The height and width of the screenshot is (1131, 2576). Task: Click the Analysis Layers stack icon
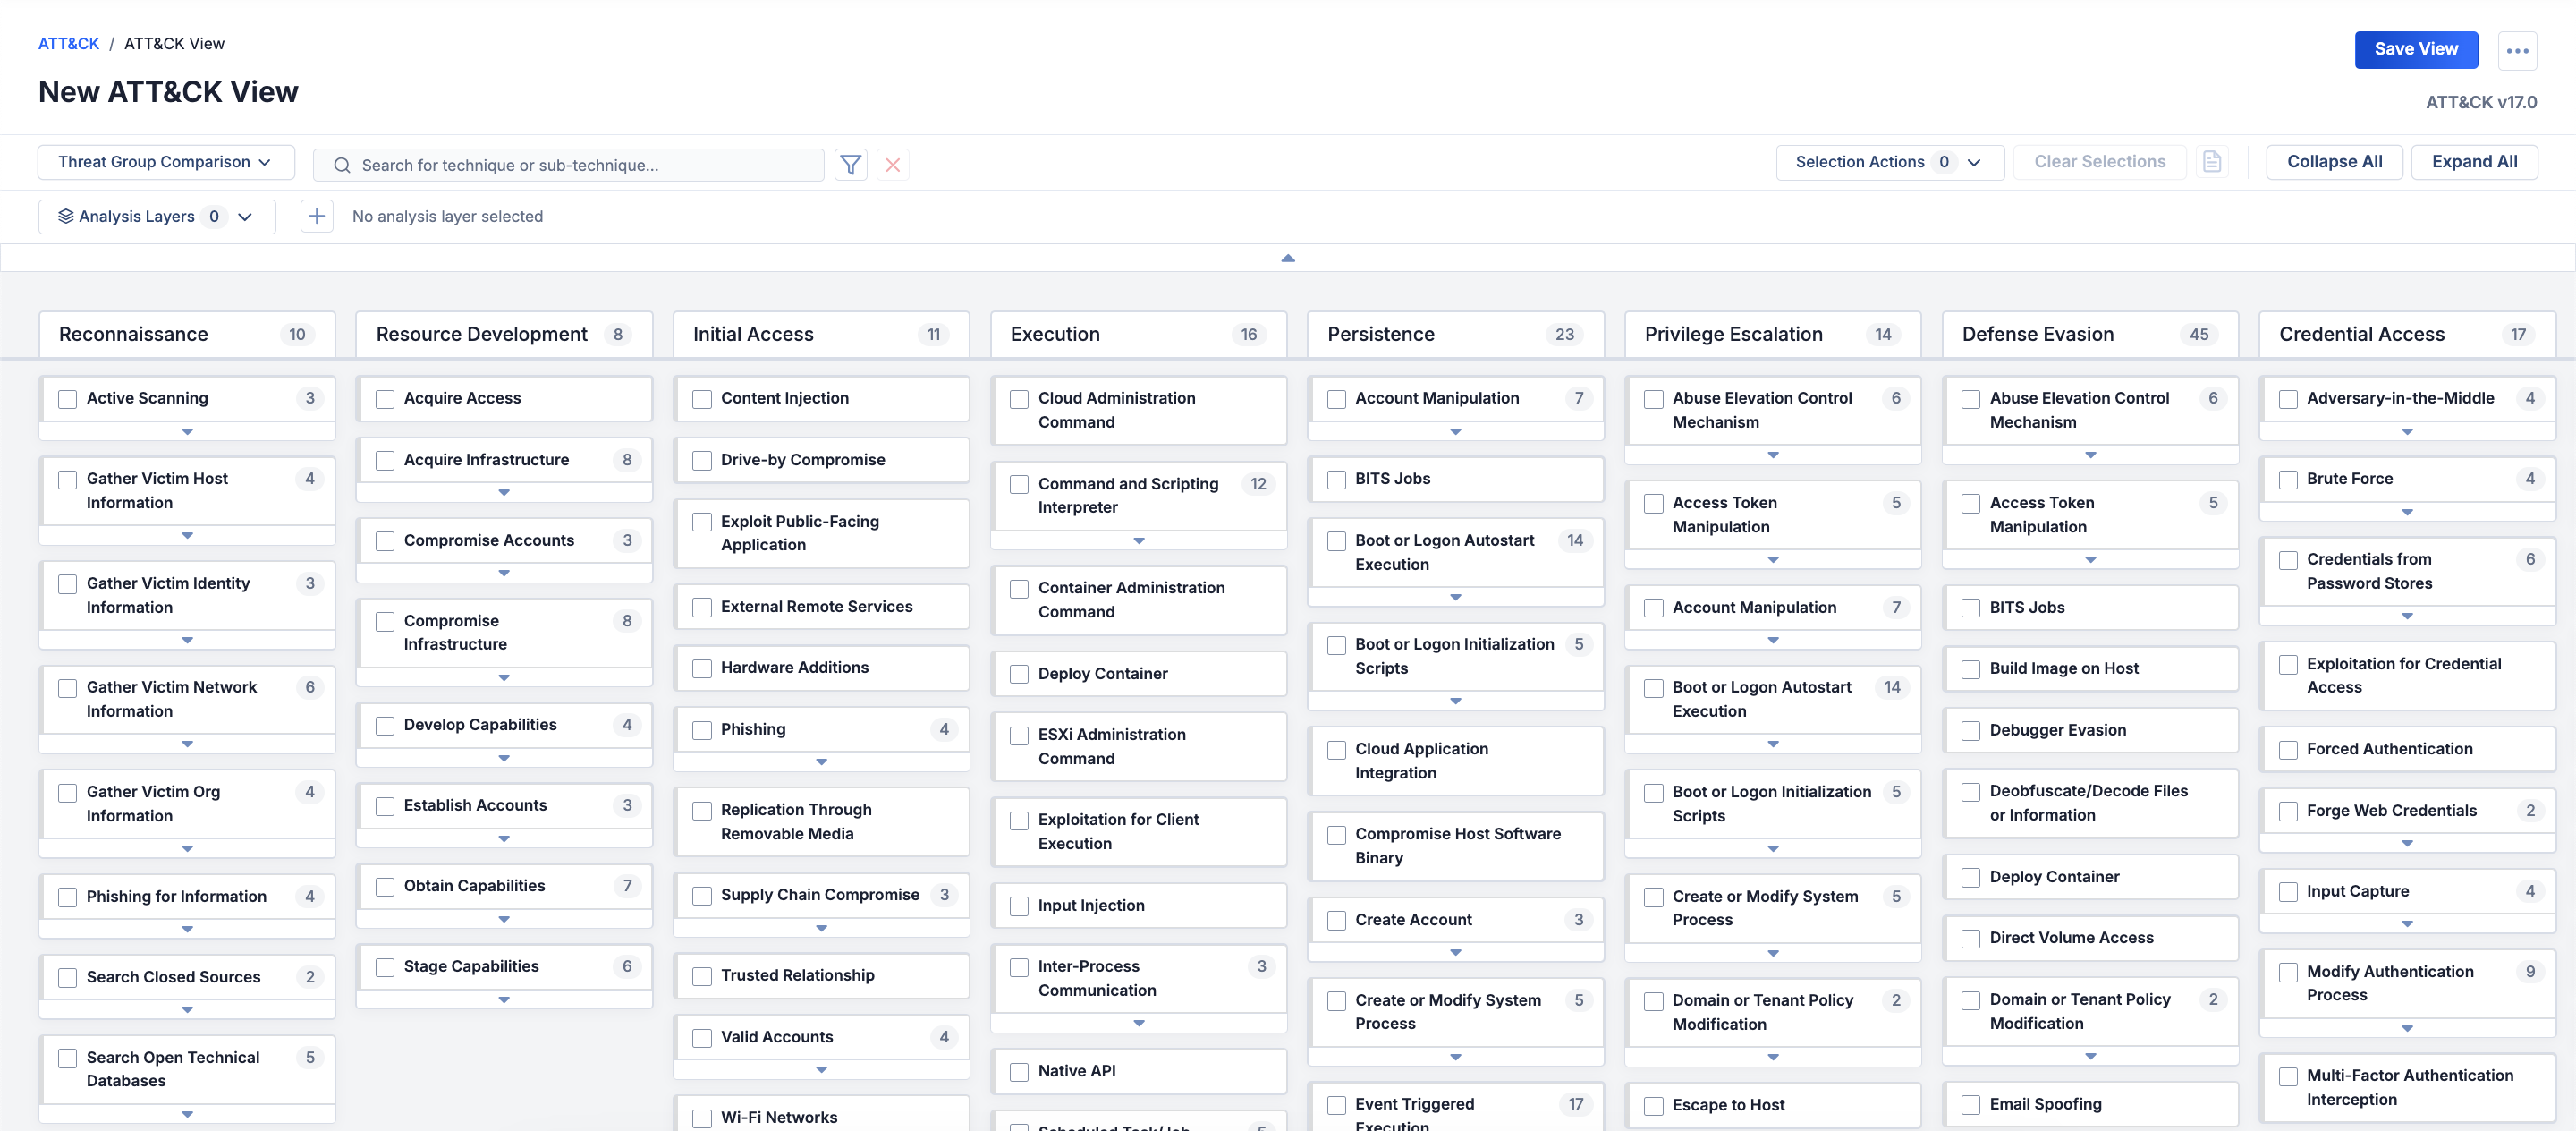[x=66, y=216]
